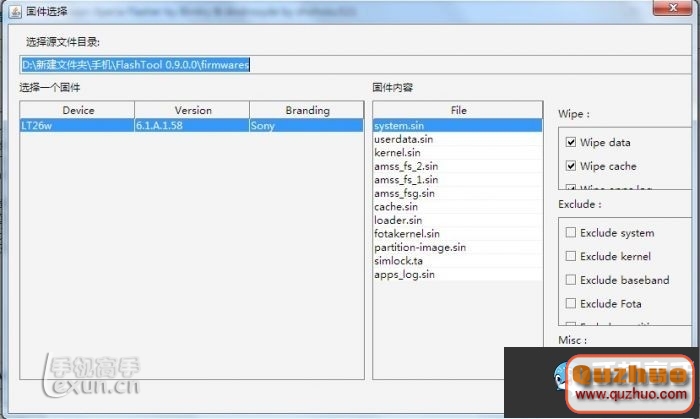
Task: Select kernel.sin in the file list
Action: point(458,153)
